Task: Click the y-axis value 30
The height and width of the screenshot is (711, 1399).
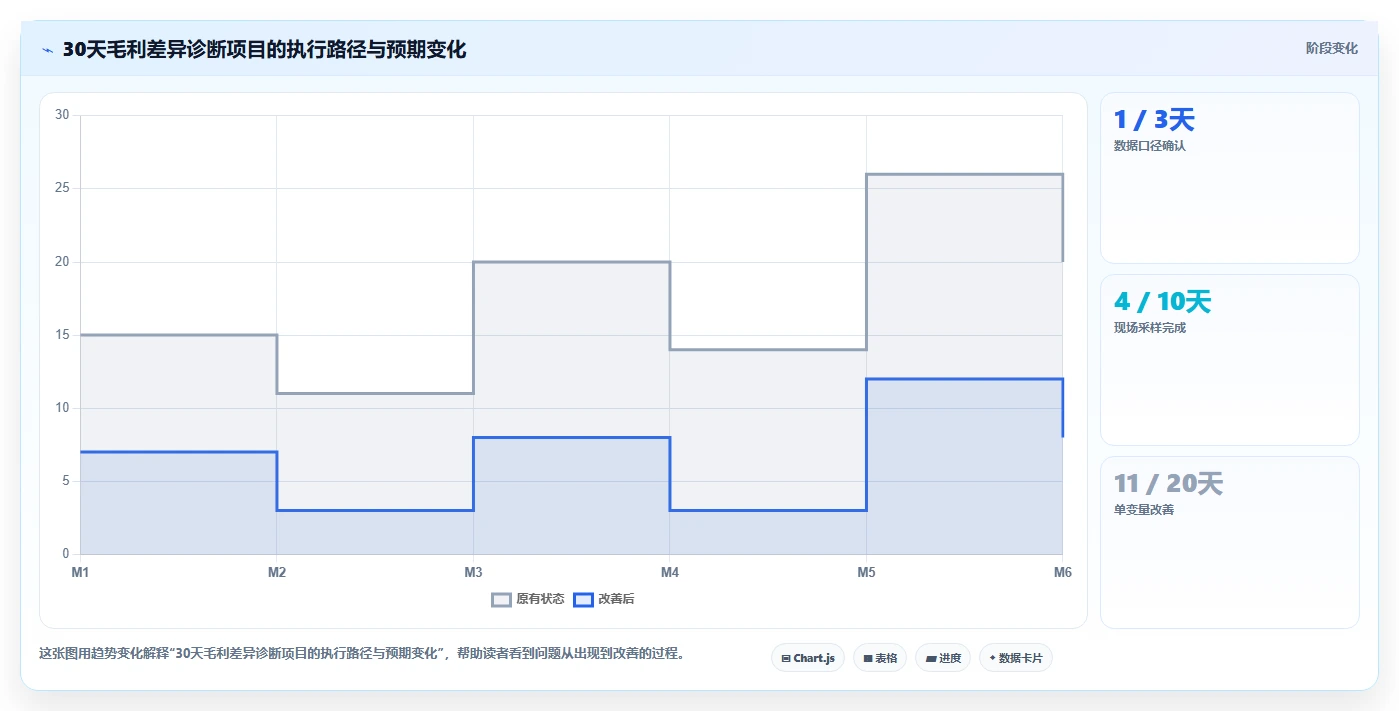Action: pos(62,115)
